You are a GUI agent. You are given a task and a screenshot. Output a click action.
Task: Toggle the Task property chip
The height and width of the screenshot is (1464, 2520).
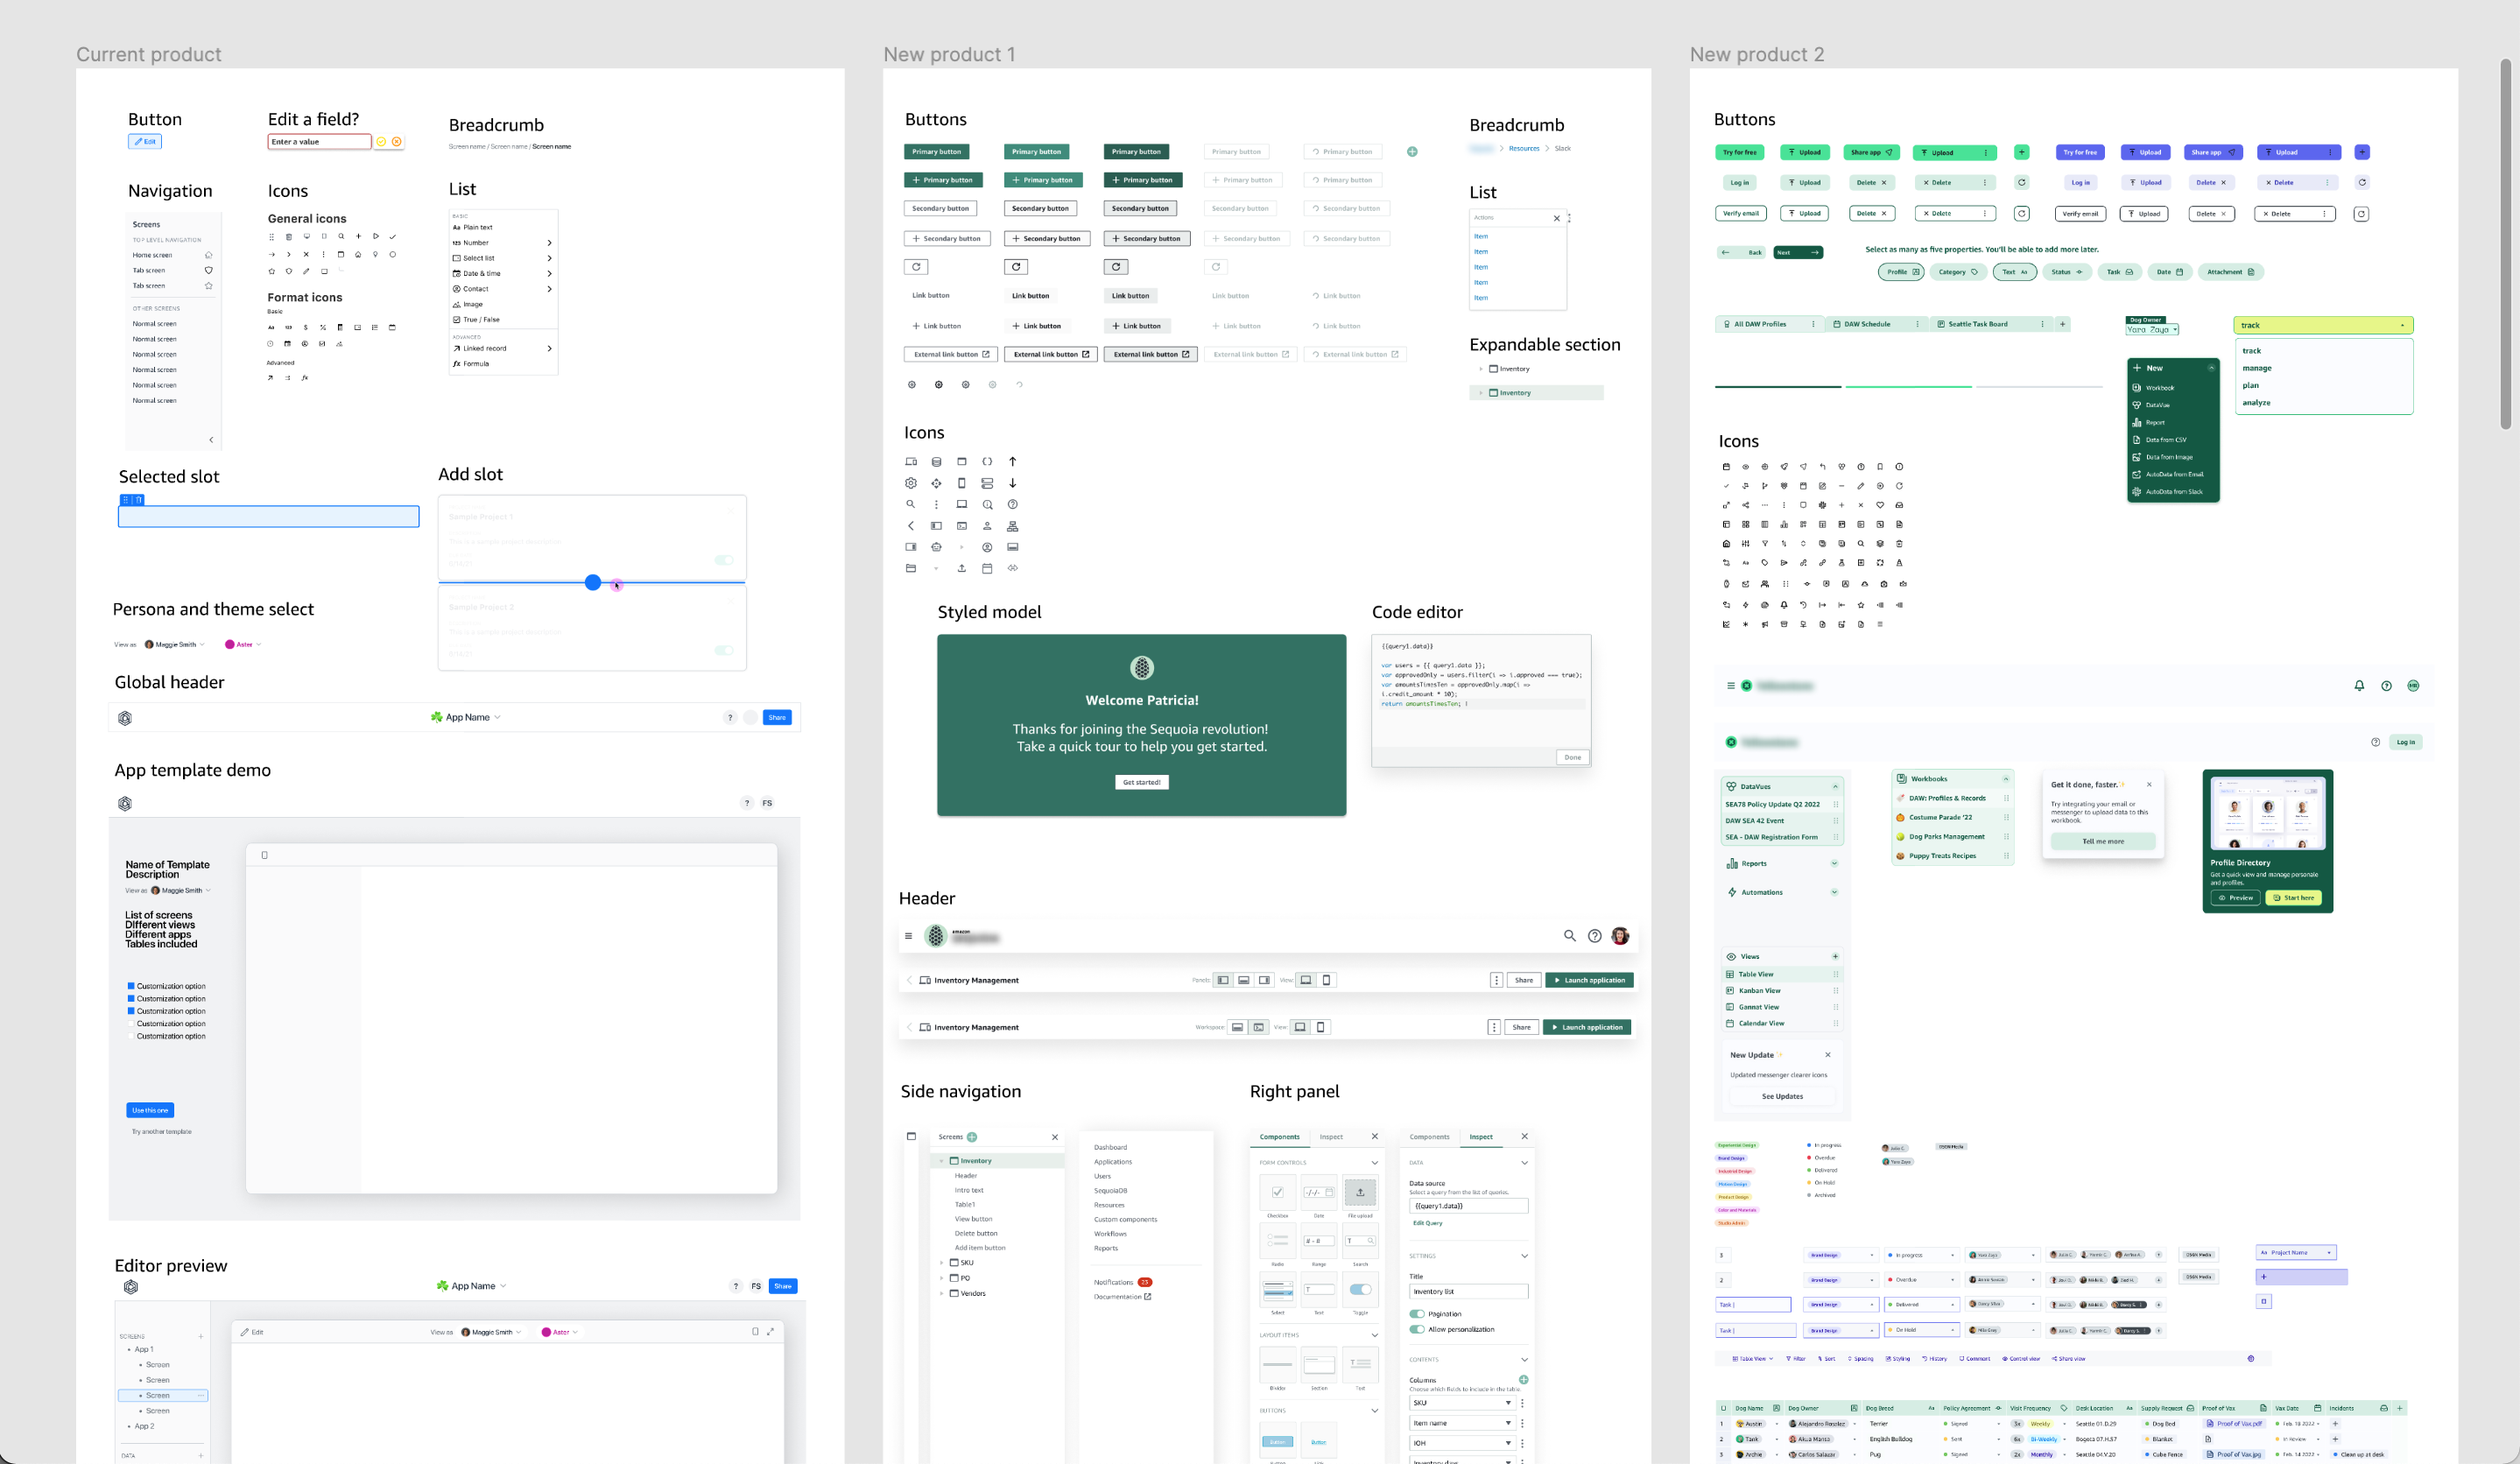(2120, 272)
